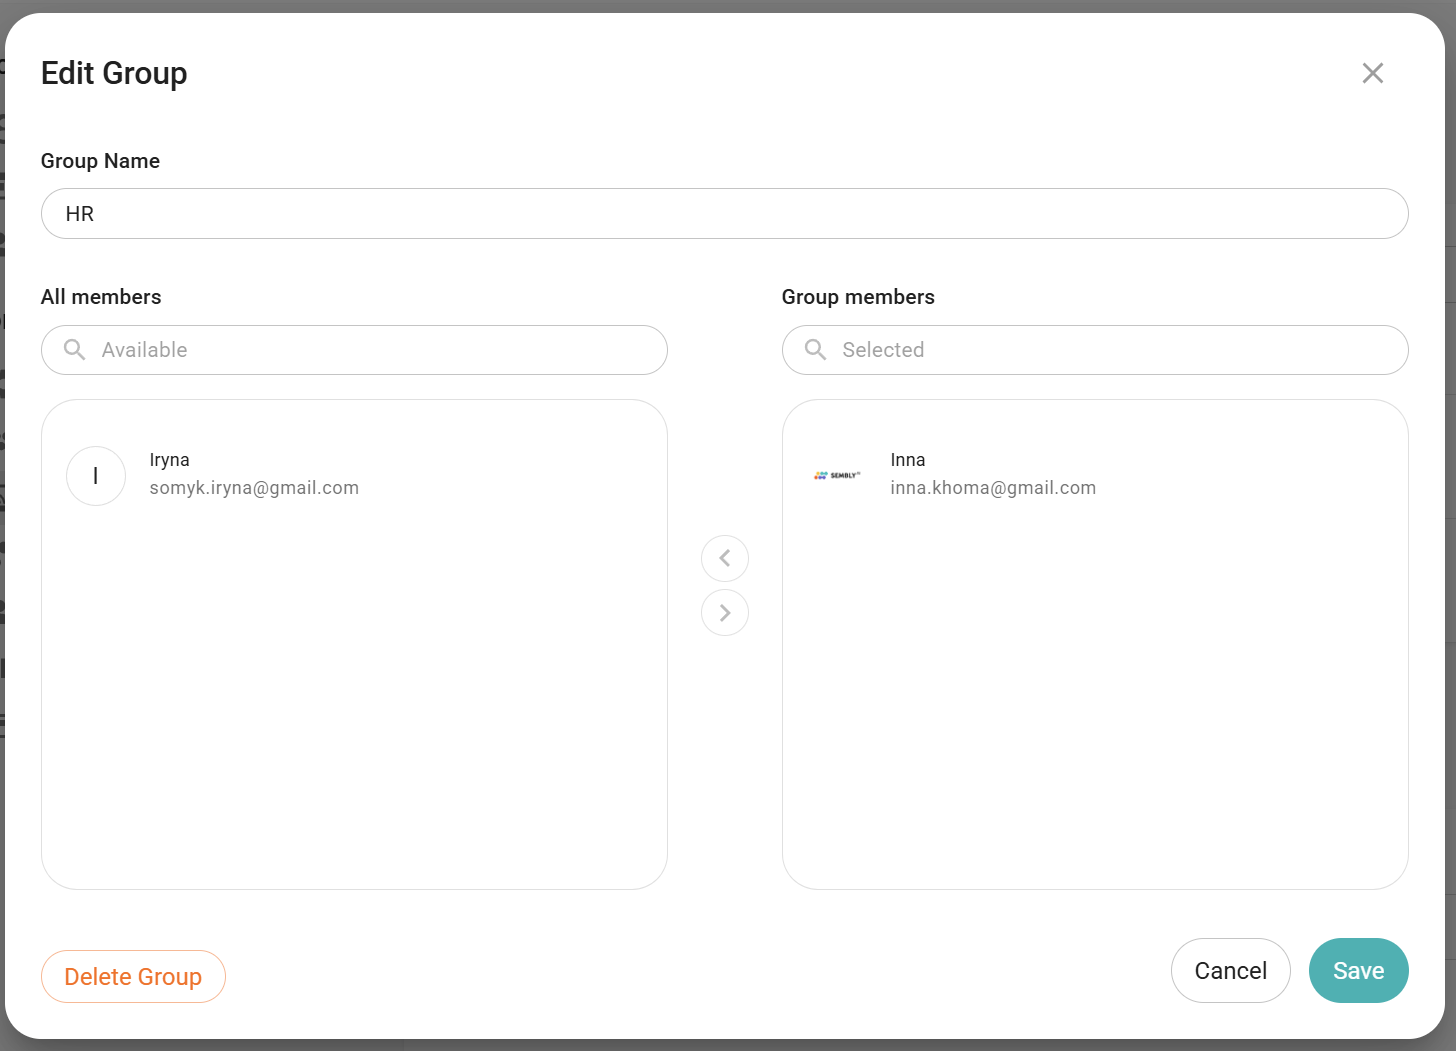Close the Edit Group dialog
1456x1051 pixels.
pyautogui.click(x=1372, y=73)
